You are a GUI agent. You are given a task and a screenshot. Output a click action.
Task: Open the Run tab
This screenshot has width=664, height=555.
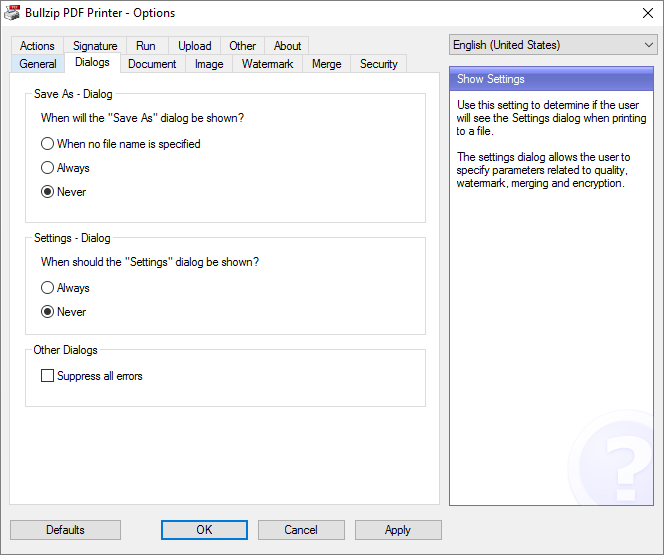(x=146, y=46)
